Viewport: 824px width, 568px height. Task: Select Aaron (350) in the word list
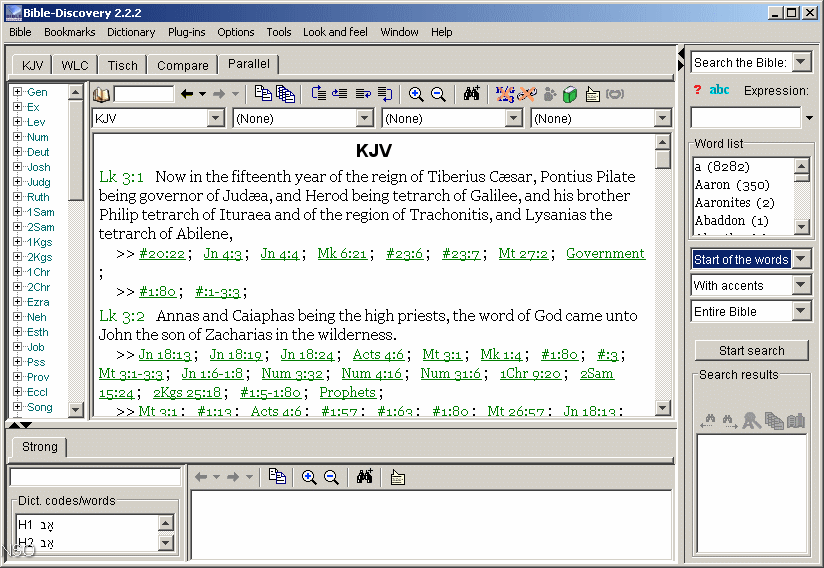[732, 185]
